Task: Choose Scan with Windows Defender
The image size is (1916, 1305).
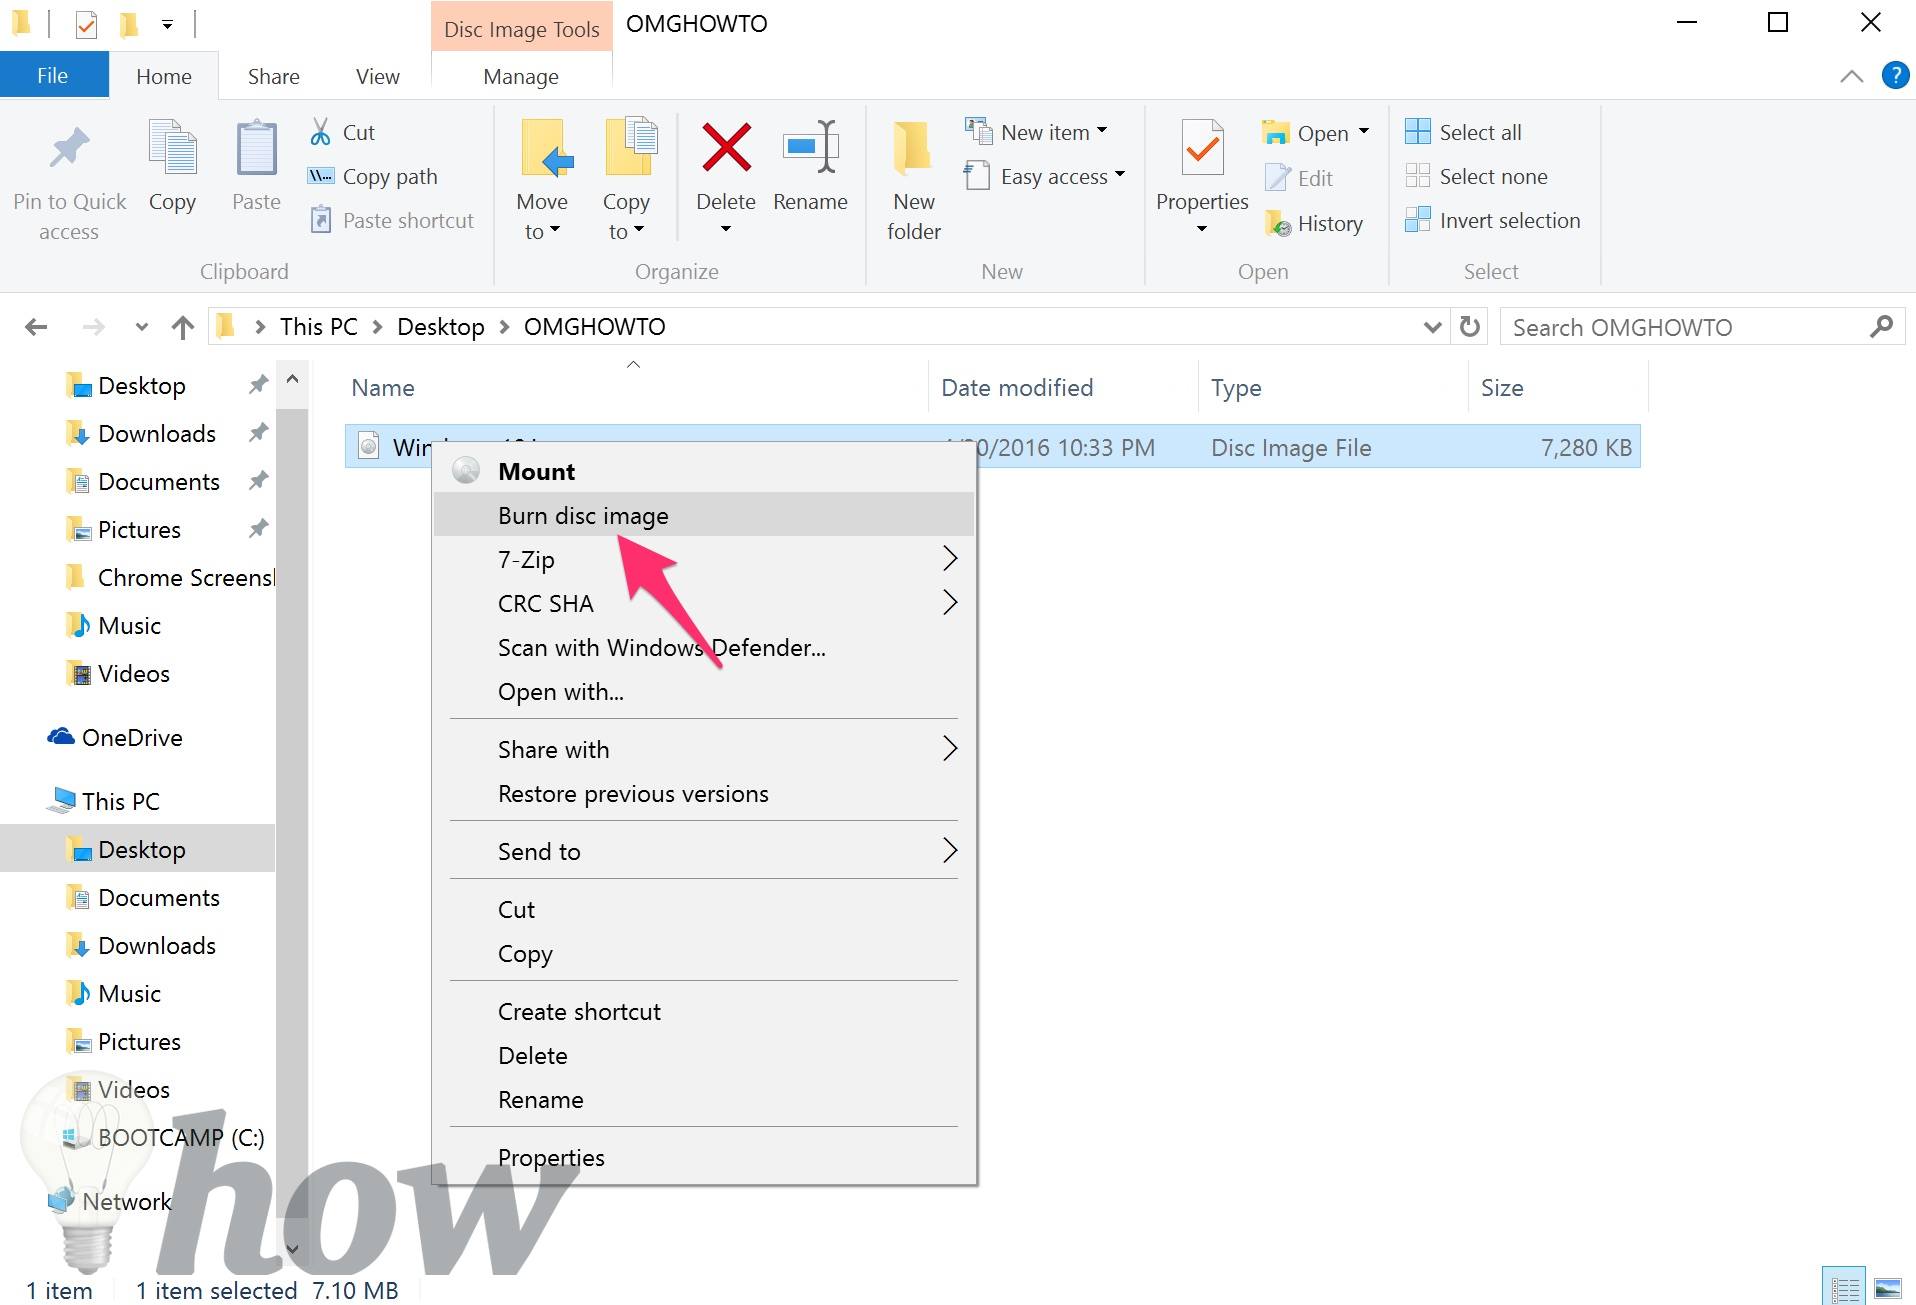Action: (704, 647)
